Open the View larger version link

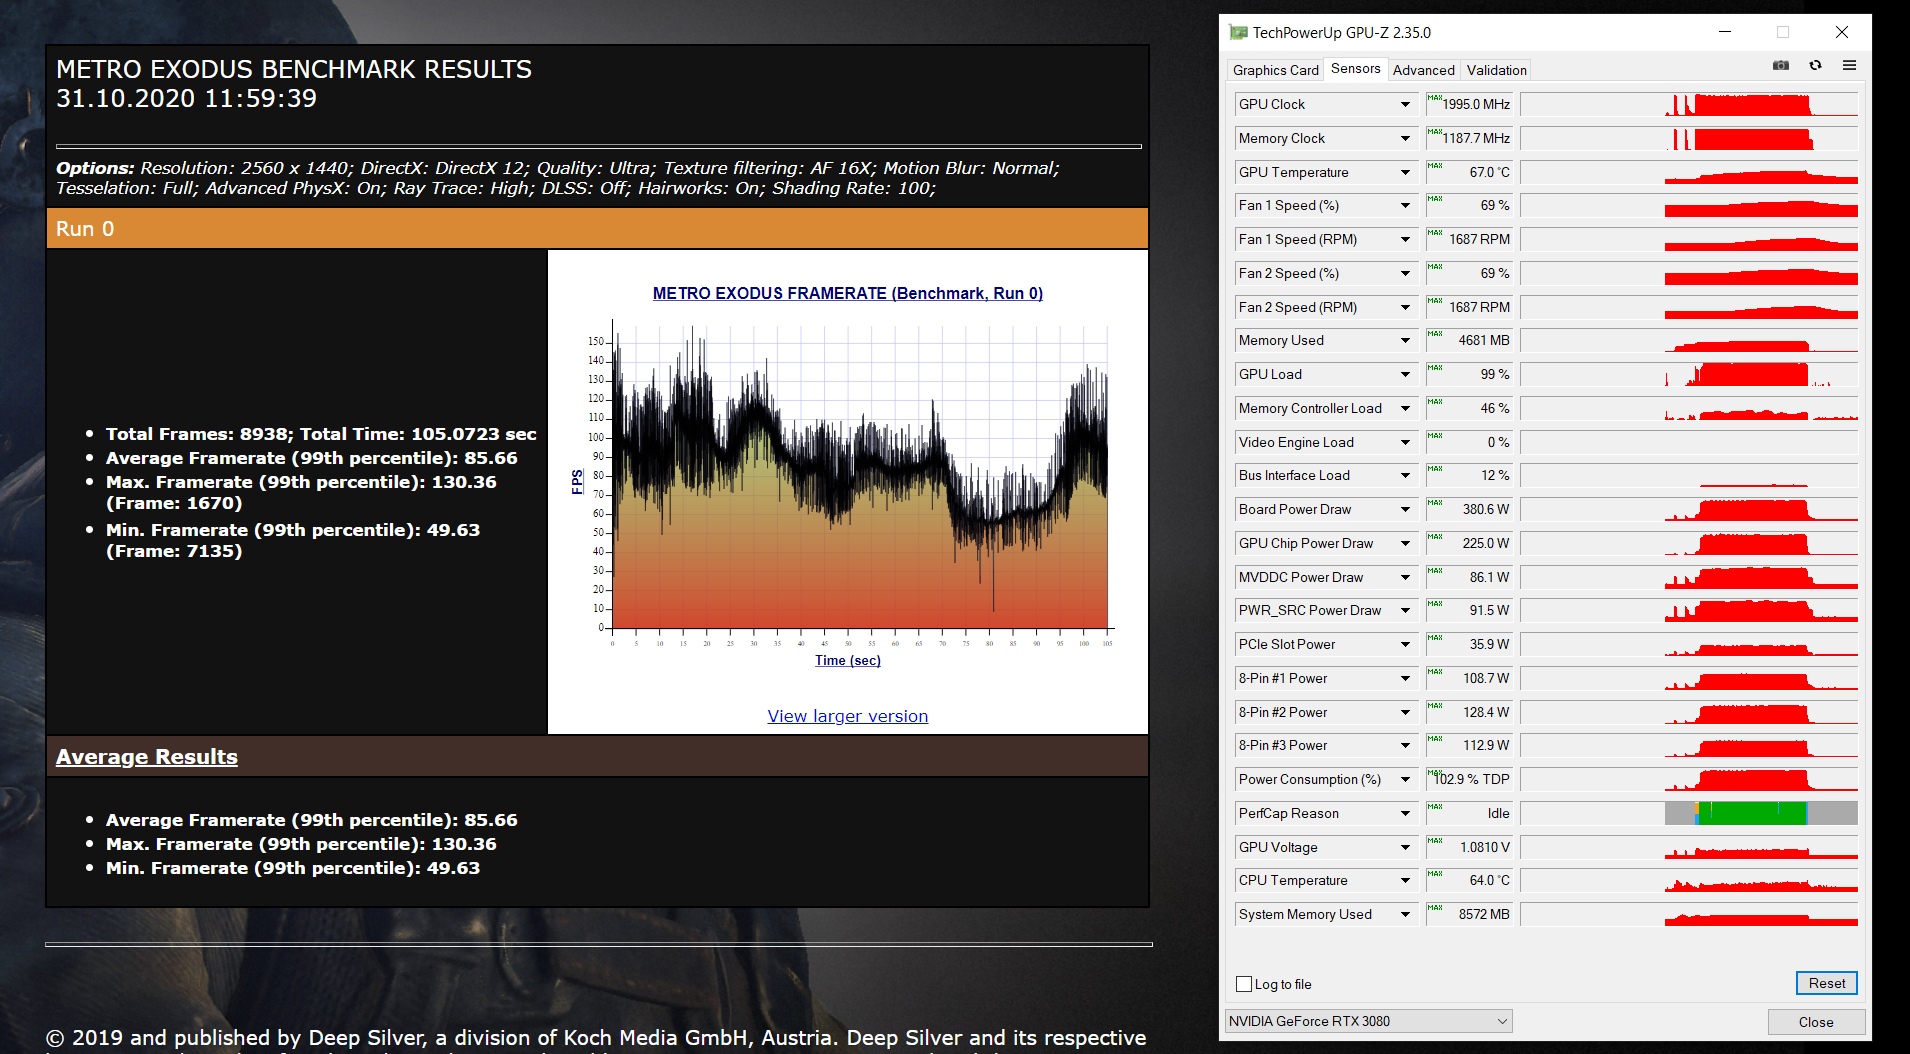coord(848,716)
